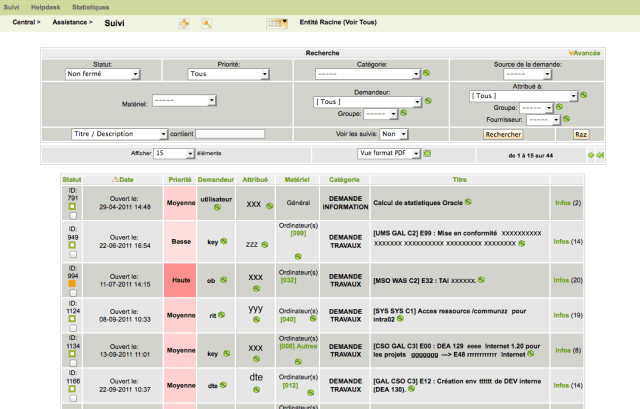Viewport: 640px width, 409px height.
Task: Go to next results page arrow
Action: pyautogui.click(x=590, y=155)
